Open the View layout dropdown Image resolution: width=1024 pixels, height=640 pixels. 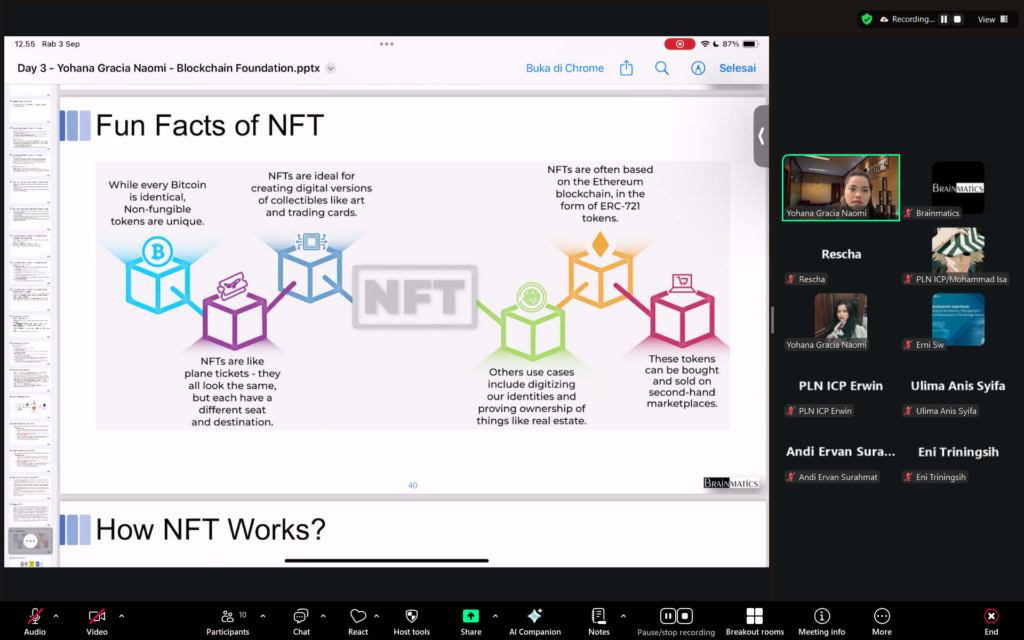992,19
